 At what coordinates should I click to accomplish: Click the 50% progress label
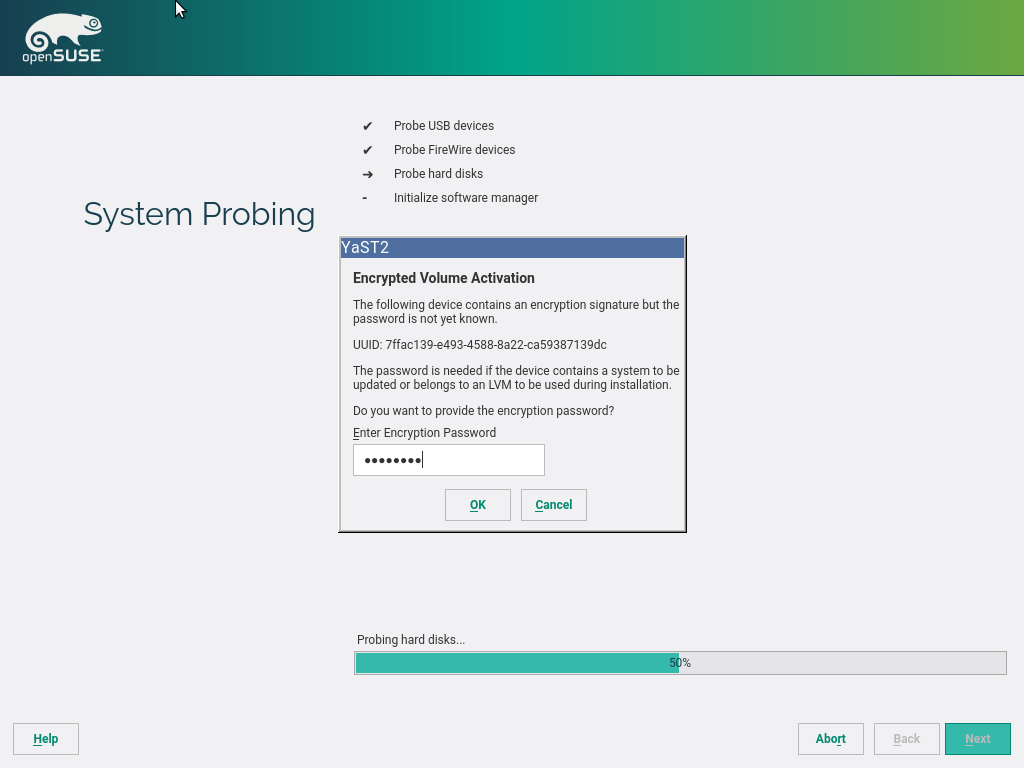click(x=680, y=663)
